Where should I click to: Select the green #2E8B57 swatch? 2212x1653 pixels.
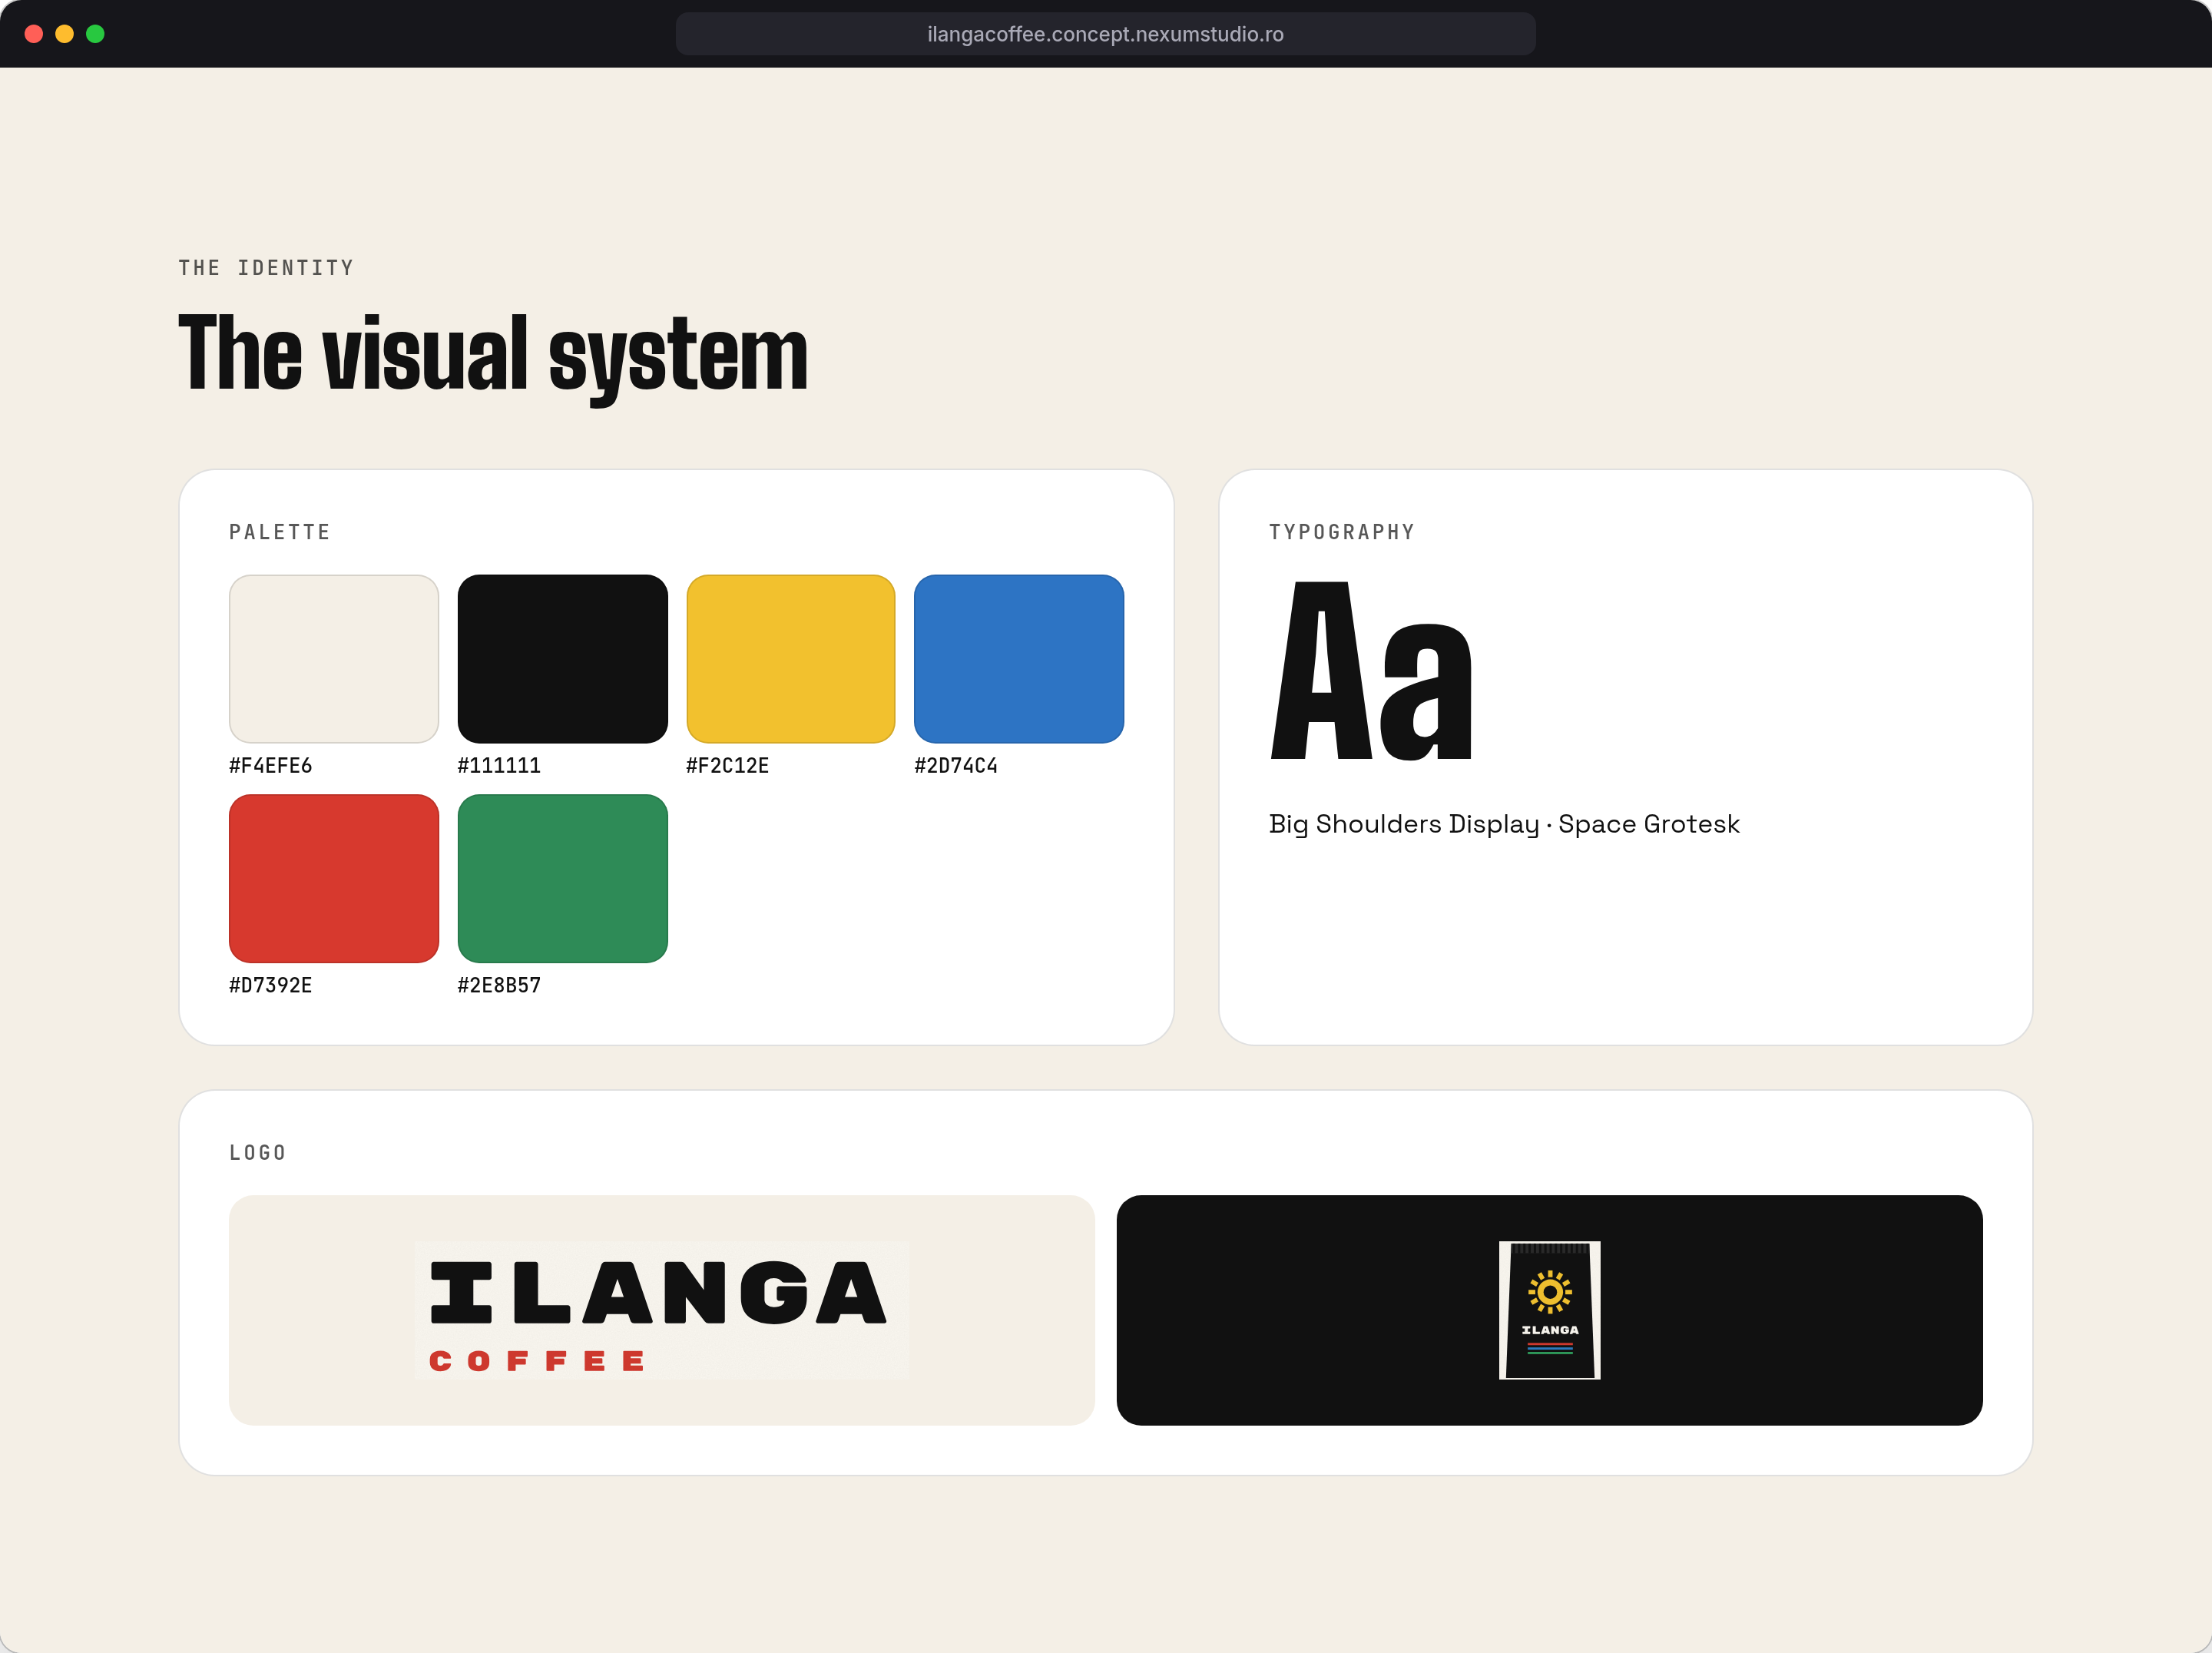tap(563, 879)
